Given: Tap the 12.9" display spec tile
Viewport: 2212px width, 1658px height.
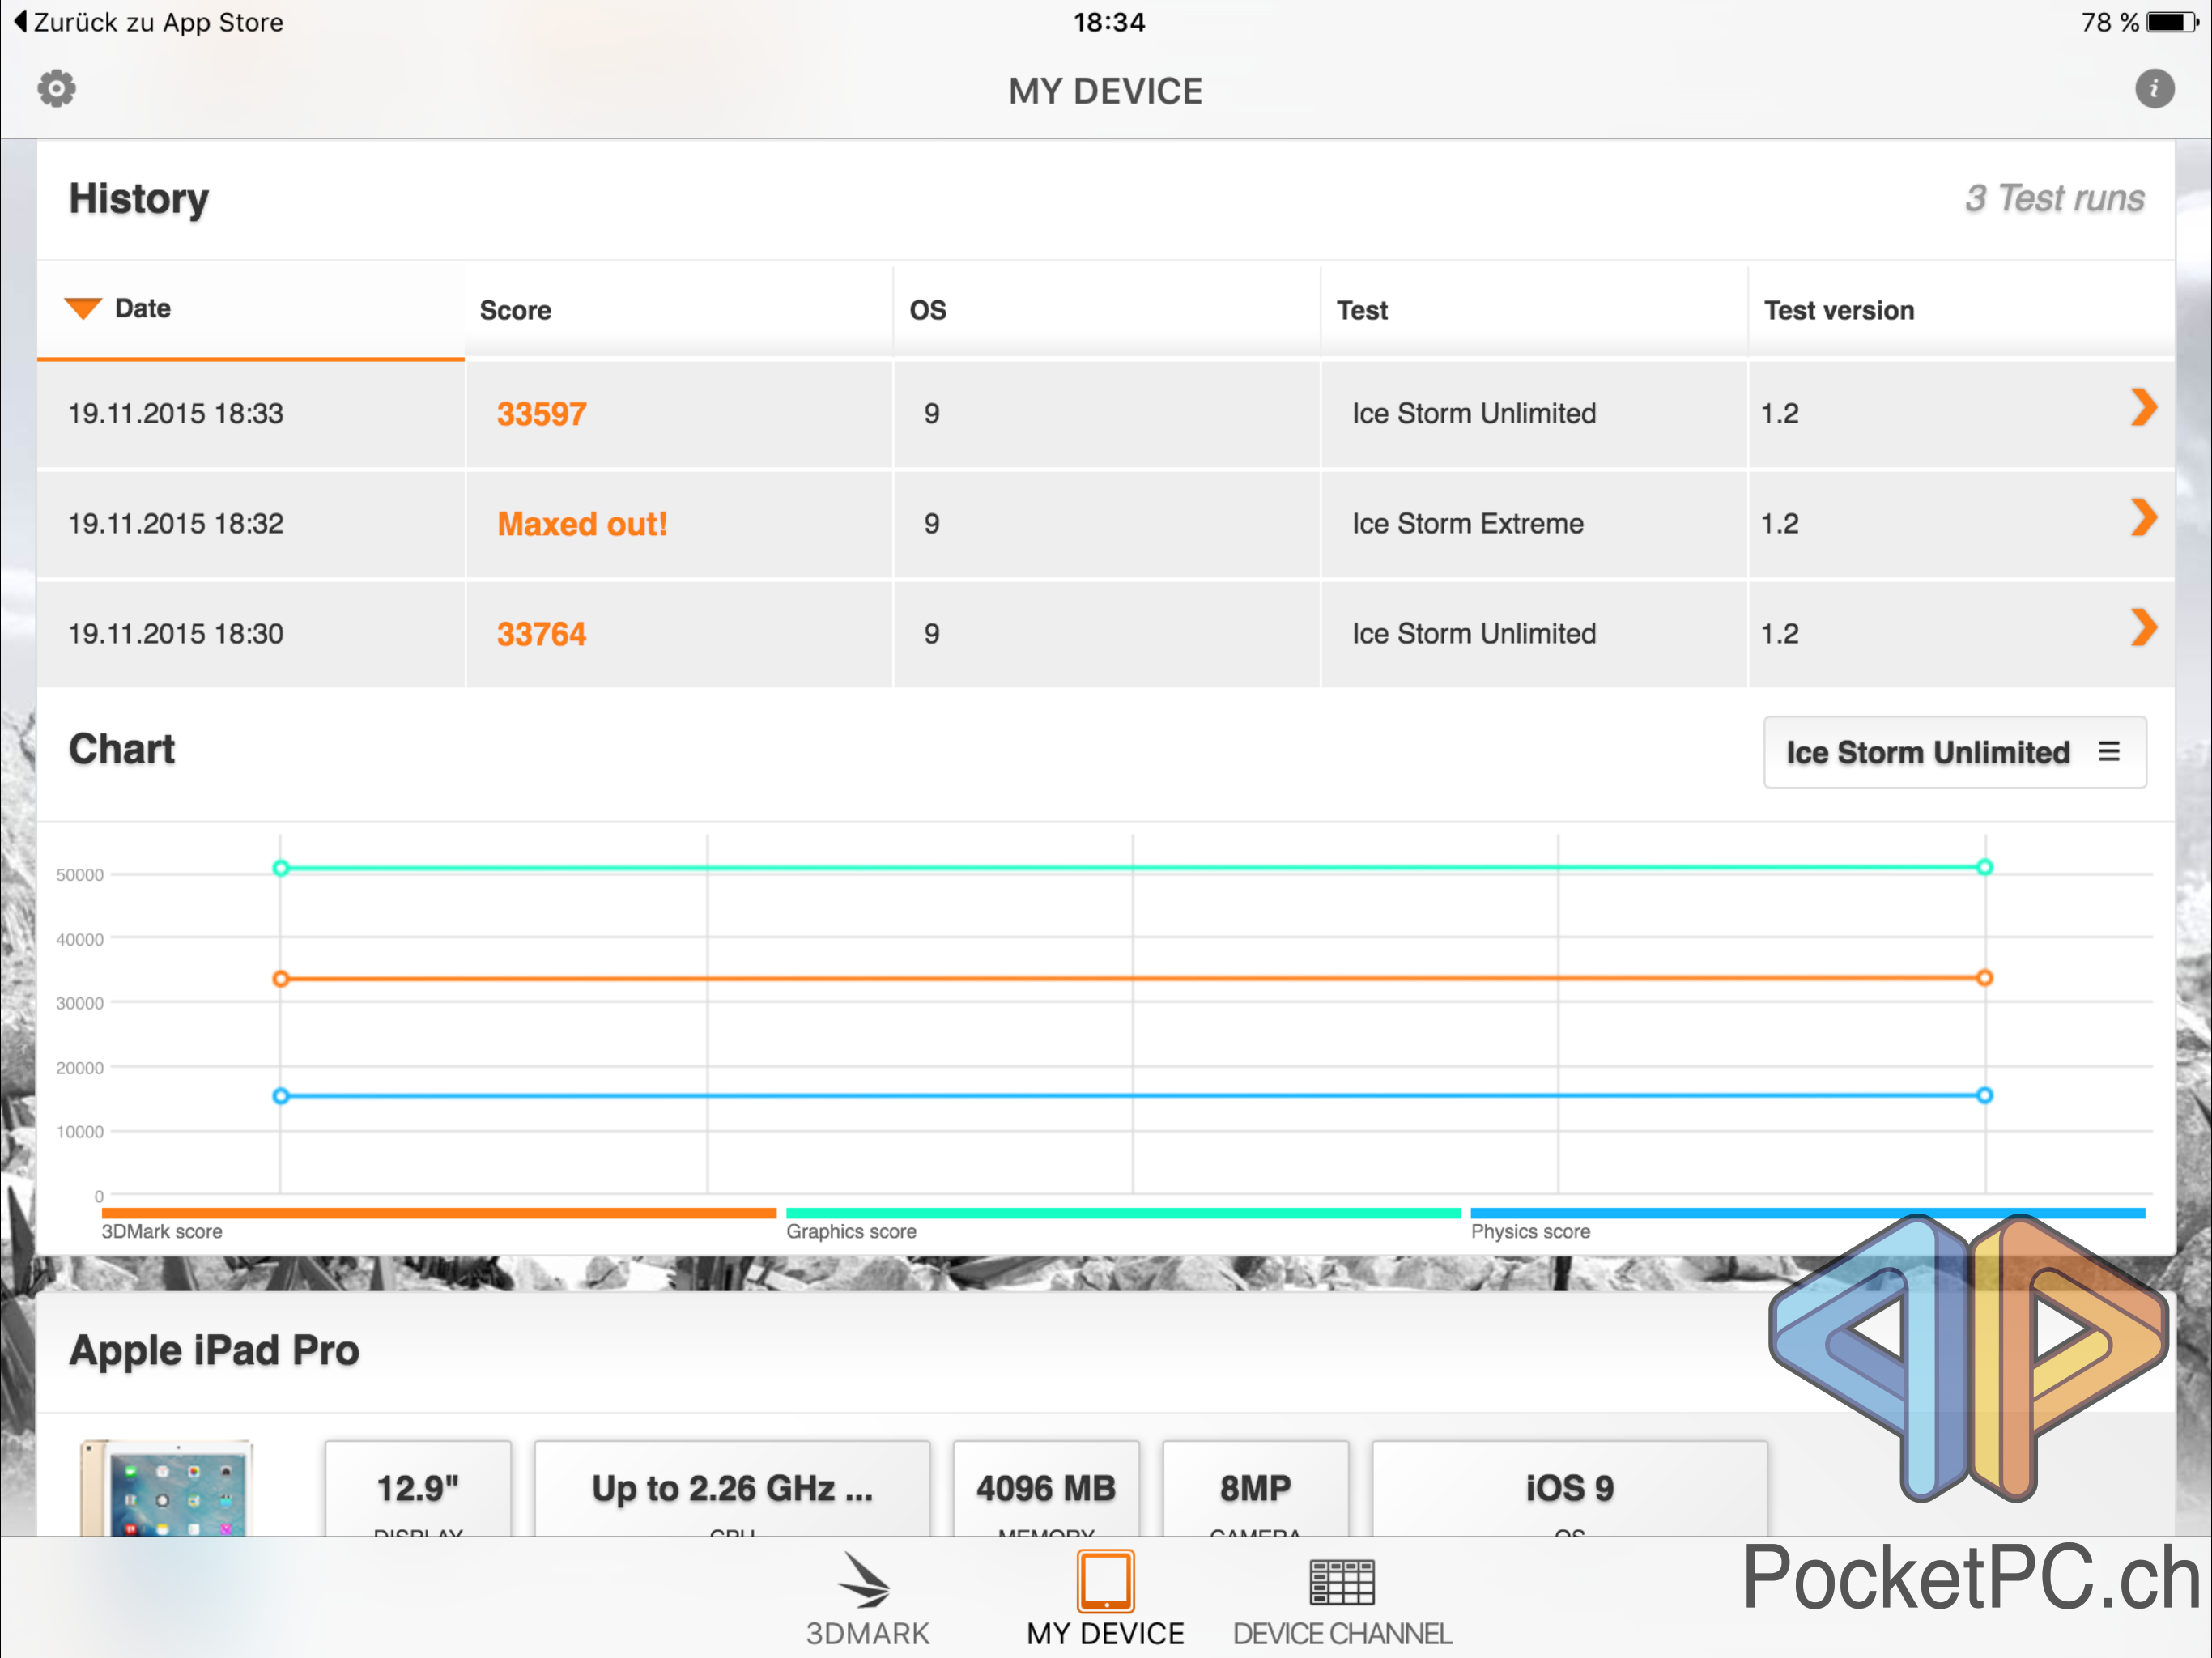Looking at the screenshot, I should pyautogui.click(x=418, y=1488).
